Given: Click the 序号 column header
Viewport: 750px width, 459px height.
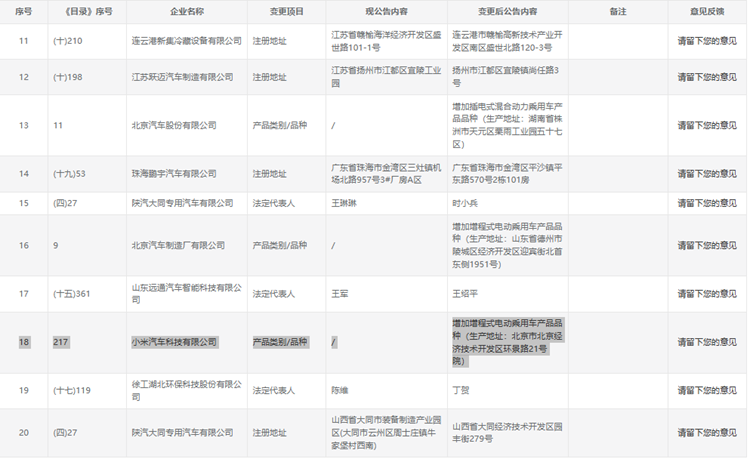Looking at the screenshot, I should click(23, 11).
